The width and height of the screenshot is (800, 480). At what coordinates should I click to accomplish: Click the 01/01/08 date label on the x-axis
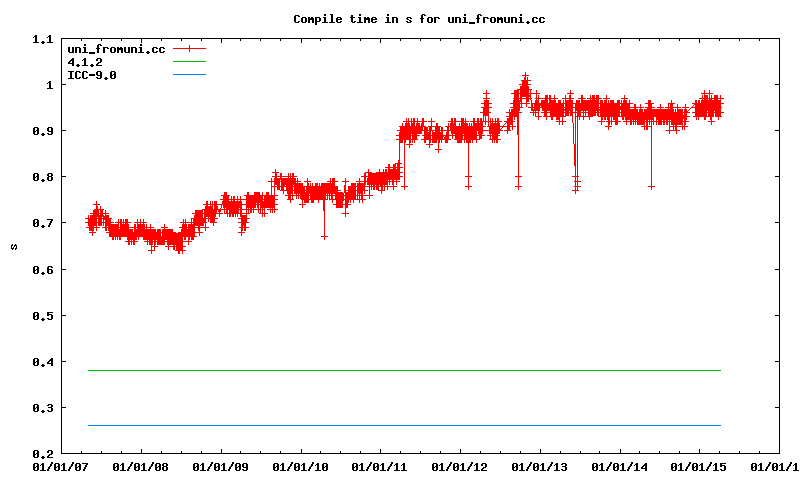(140, 466)
